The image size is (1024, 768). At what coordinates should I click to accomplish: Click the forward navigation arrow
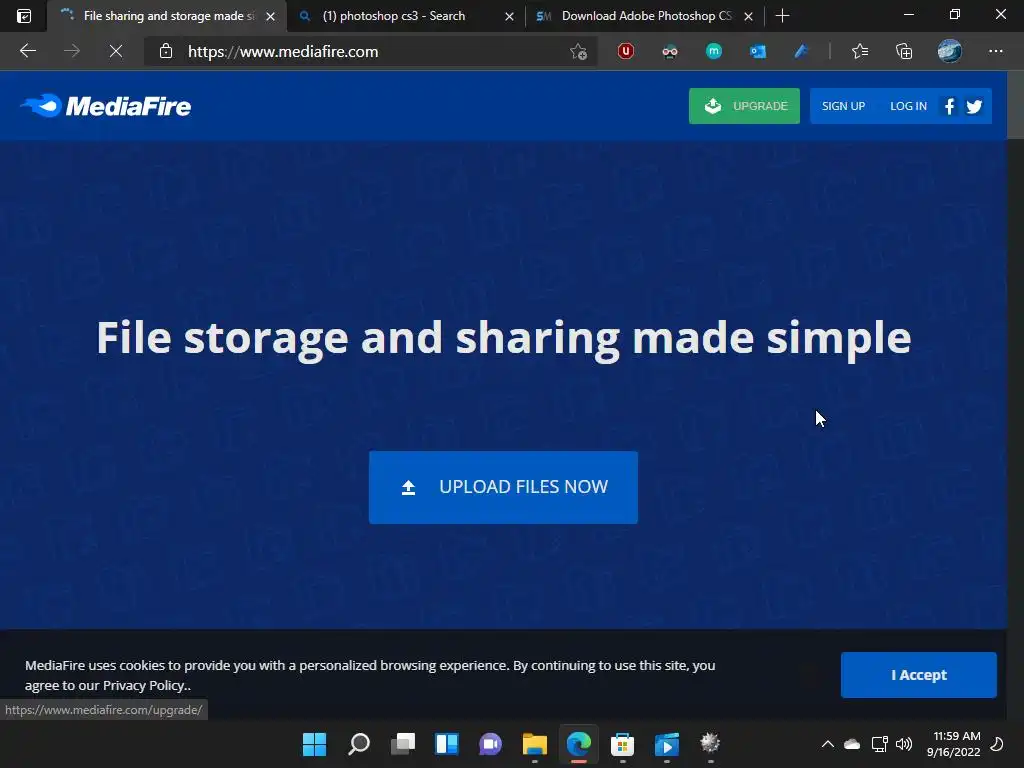(72, 51)
